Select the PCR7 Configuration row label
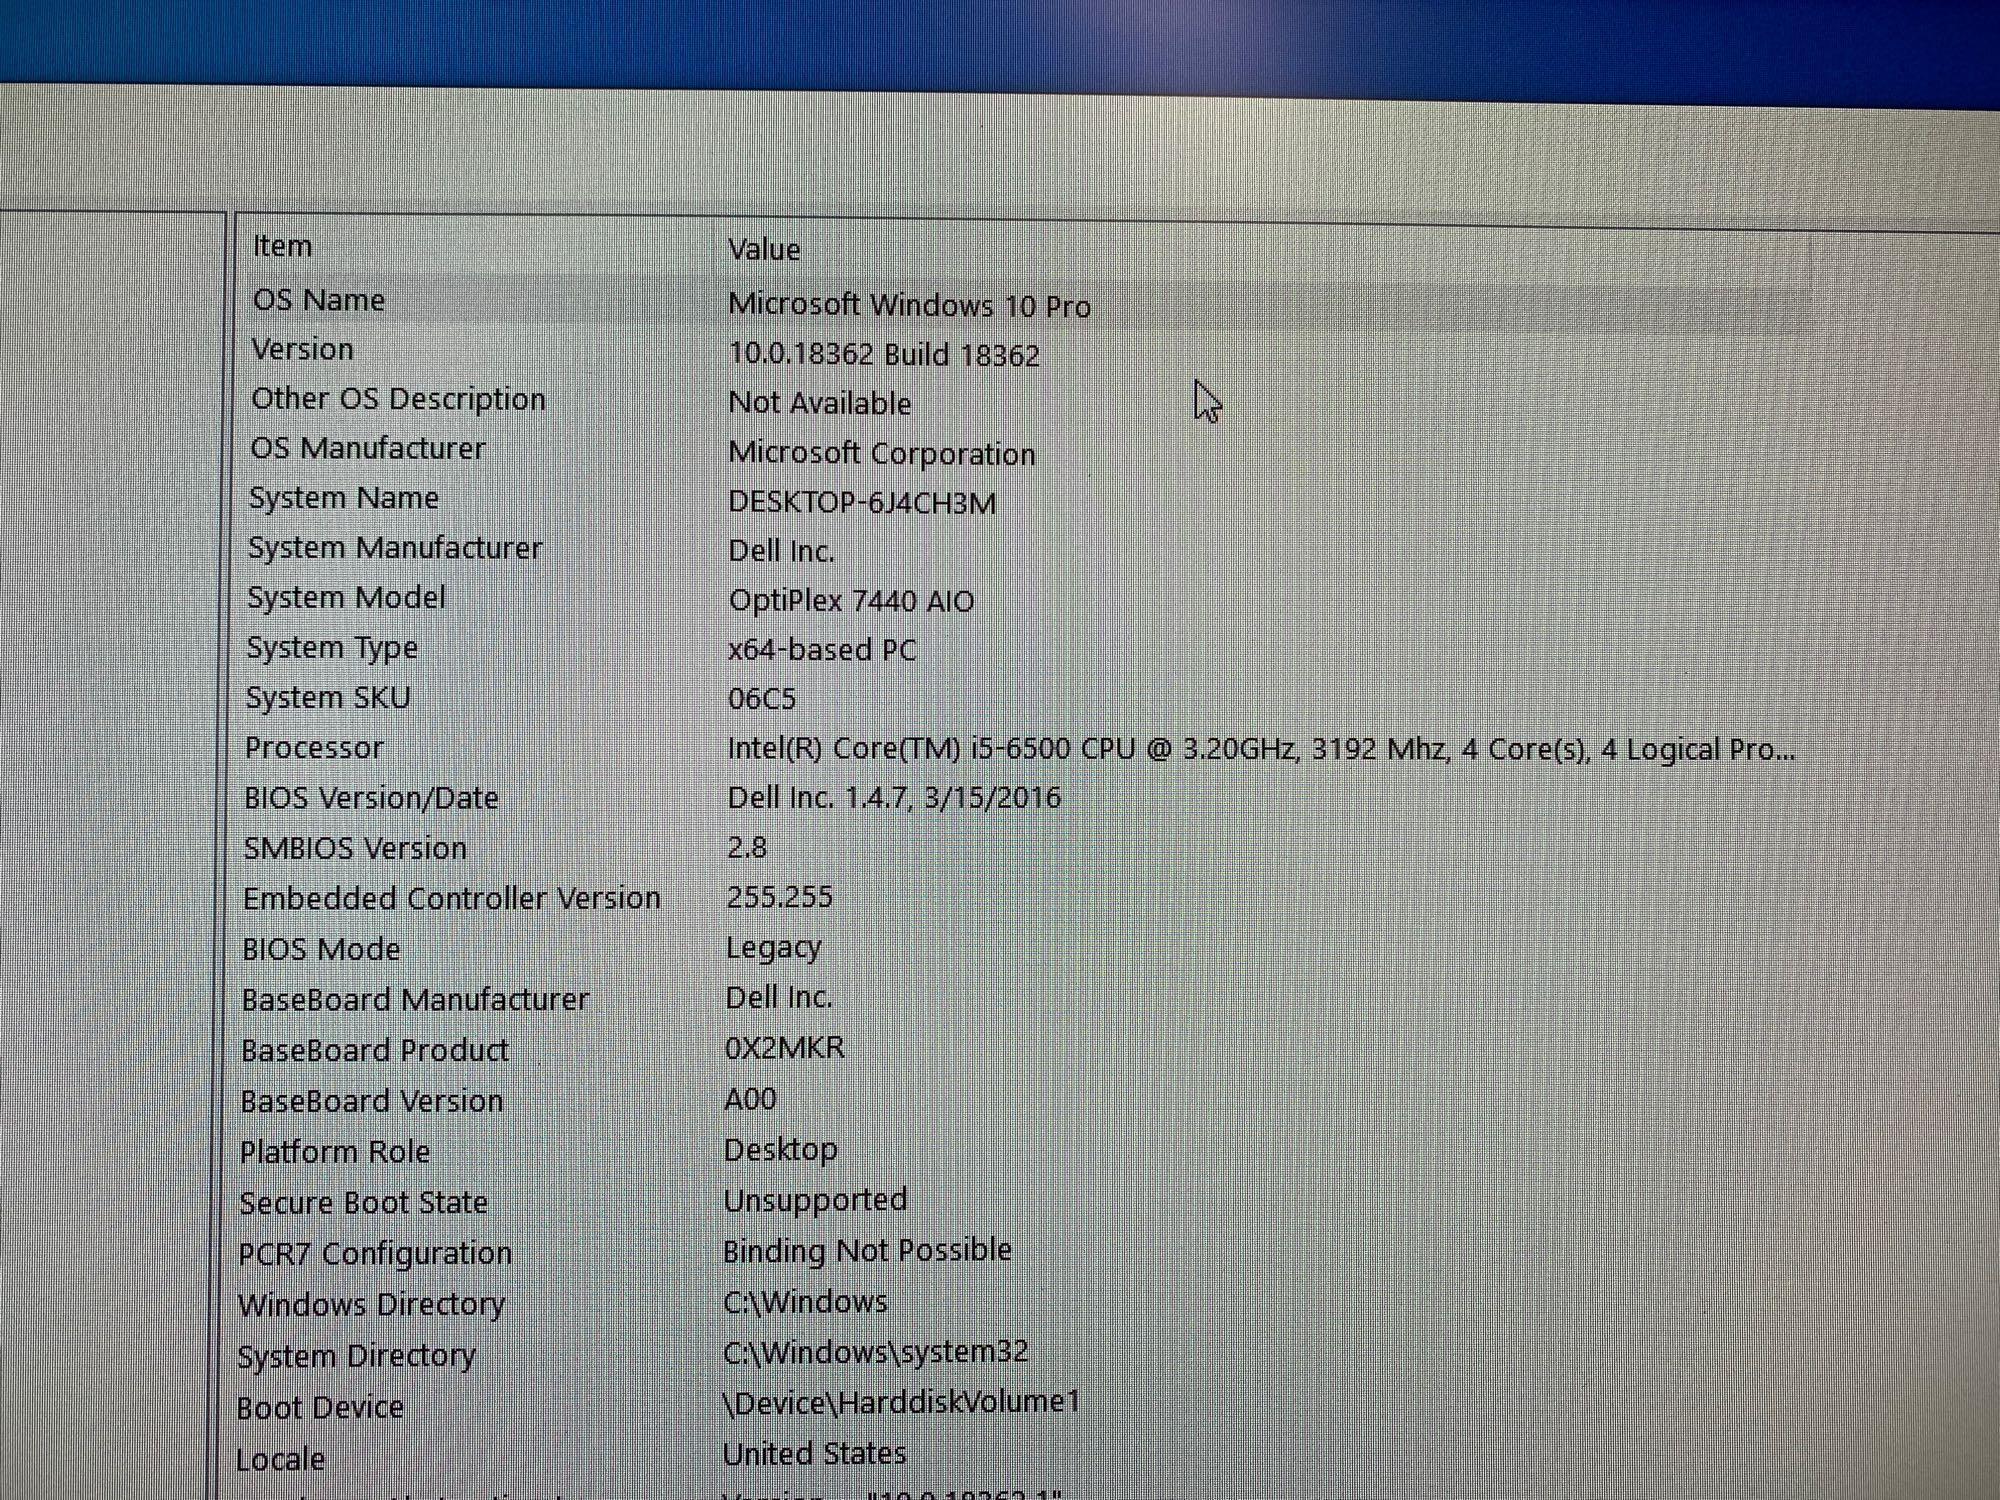The image size is (2000, 1500). click(375, 1254)
